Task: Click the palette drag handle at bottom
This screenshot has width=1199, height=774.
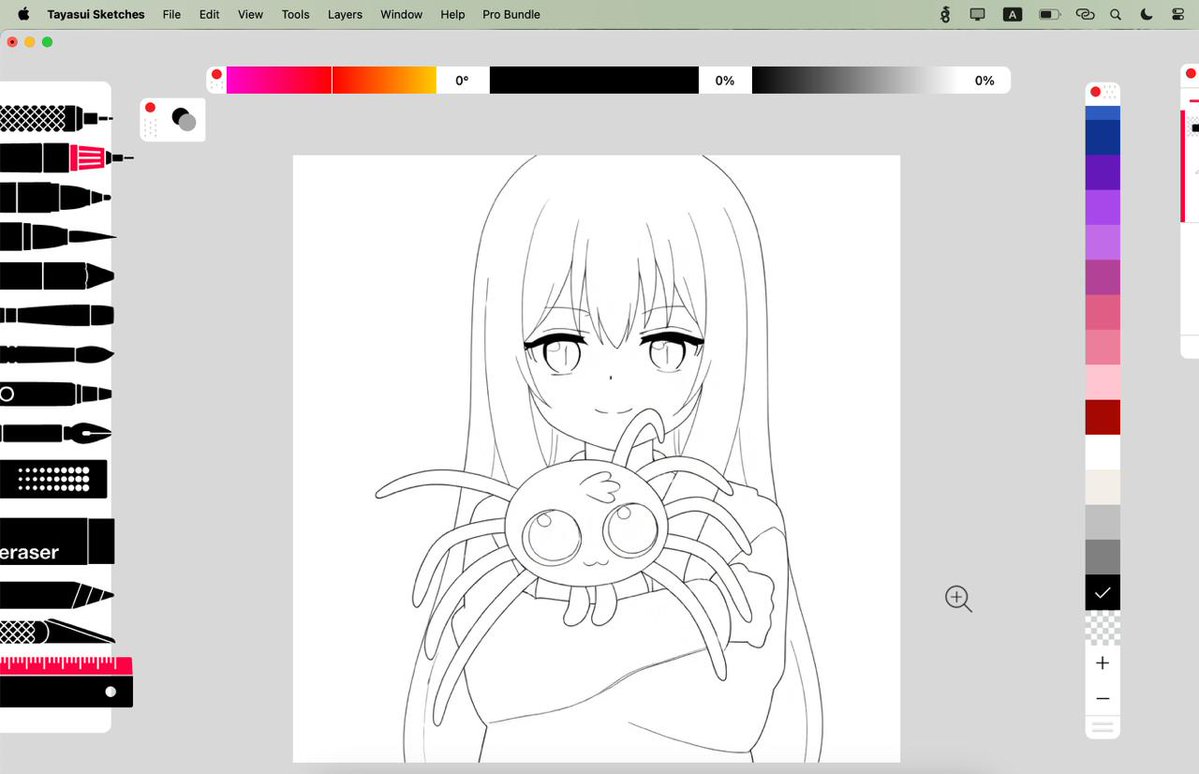Action: click(x=1102, y=727)
